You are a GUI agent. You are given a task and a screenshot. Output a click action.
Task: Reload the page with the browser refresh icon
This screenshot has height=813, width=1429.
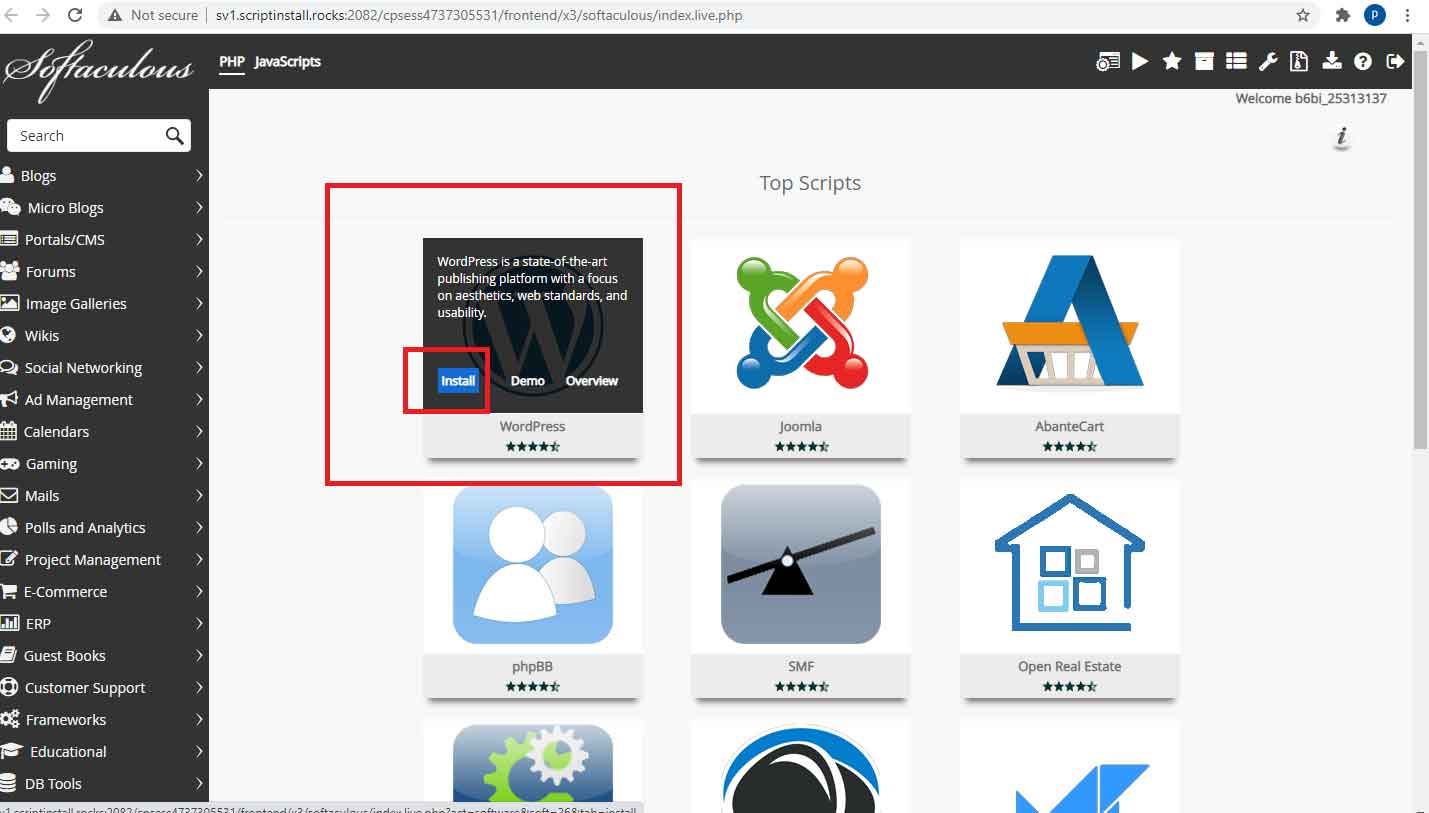[75, 15]
